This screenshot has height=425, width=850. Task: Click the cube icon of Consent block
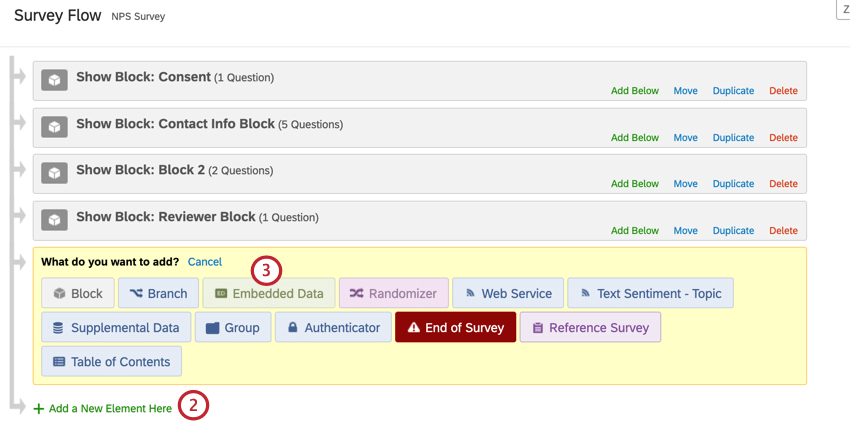[x=54, y=80]
